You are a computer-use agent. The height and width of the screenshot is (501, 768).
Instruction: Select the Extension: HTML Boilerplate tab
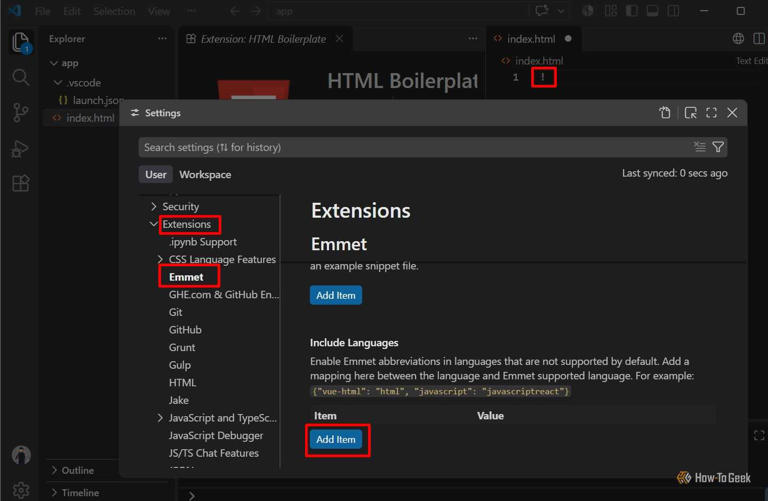pos(264,39)
